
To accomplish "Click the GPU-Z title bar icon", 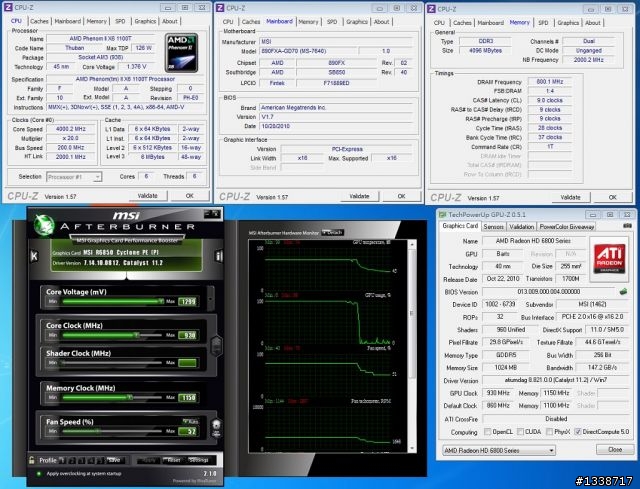I will click(x=442, y=215).
